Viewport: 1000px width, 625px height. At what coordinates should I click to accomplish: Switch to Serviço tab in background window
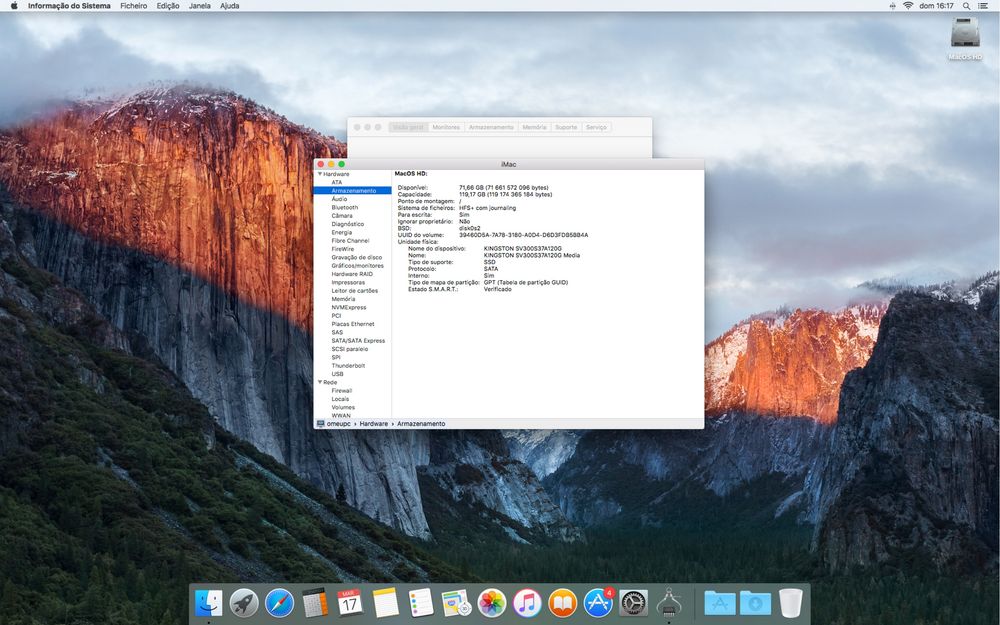[596, 127]
